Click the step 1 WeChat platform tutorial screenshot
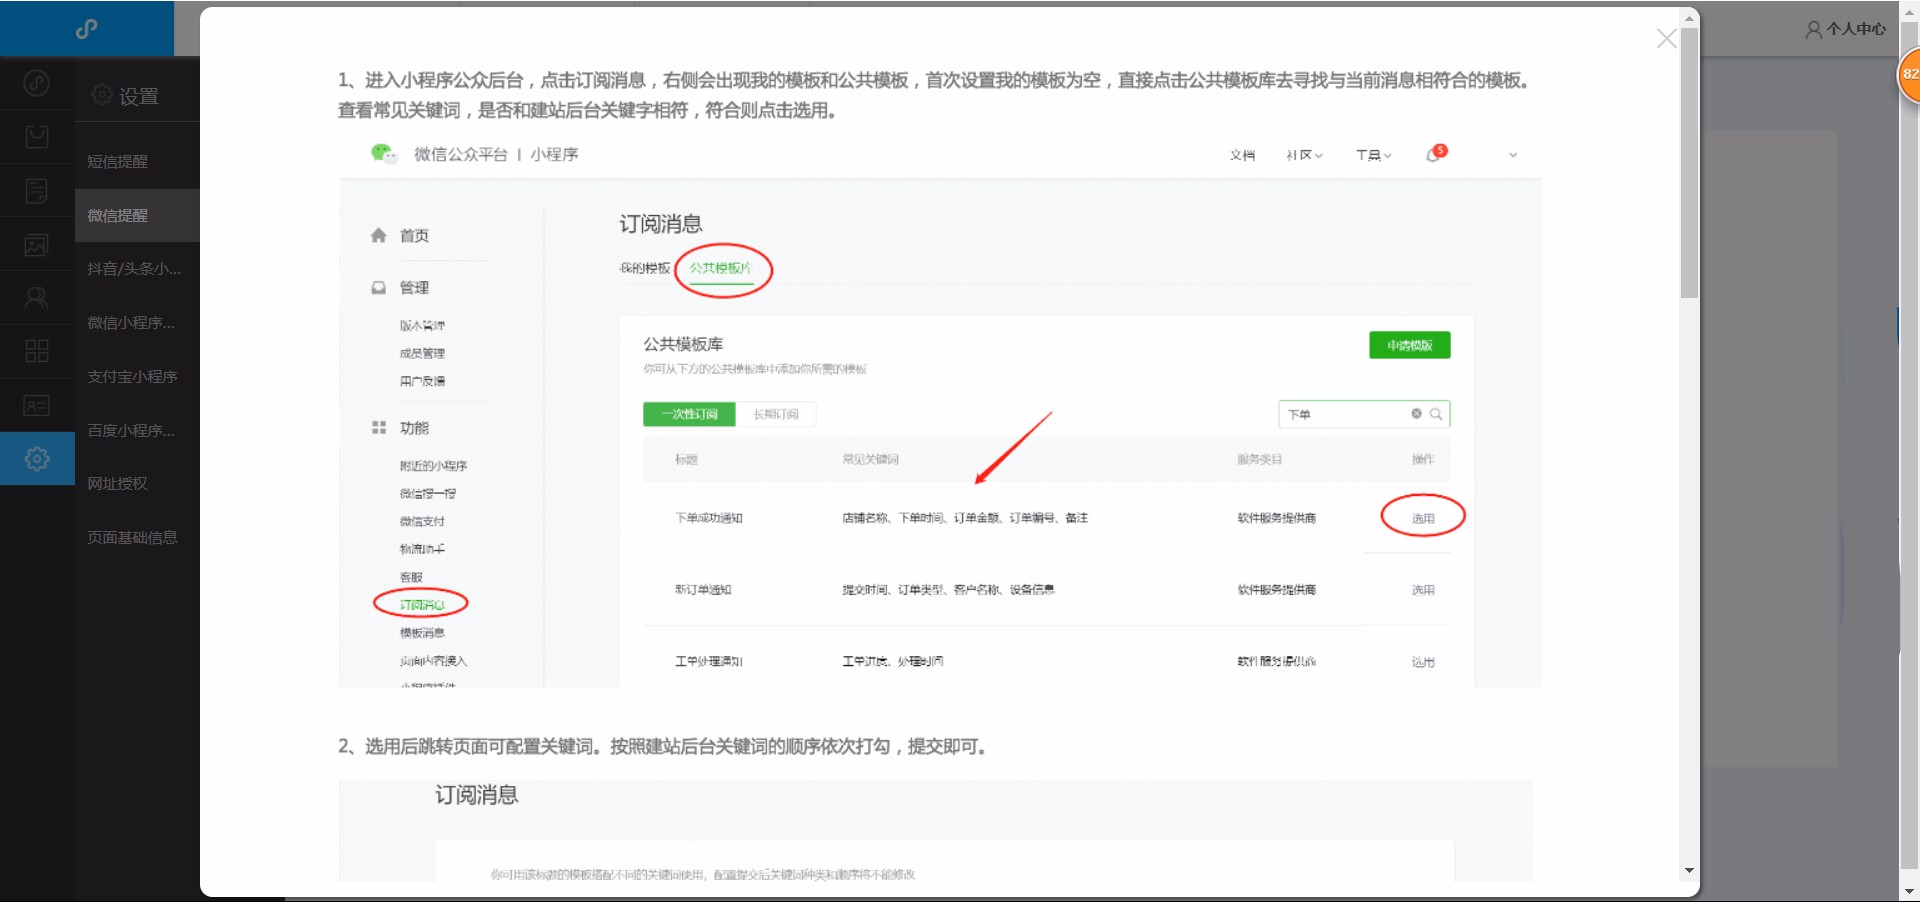Screen dimensions: 1920x902 point(940,411)
